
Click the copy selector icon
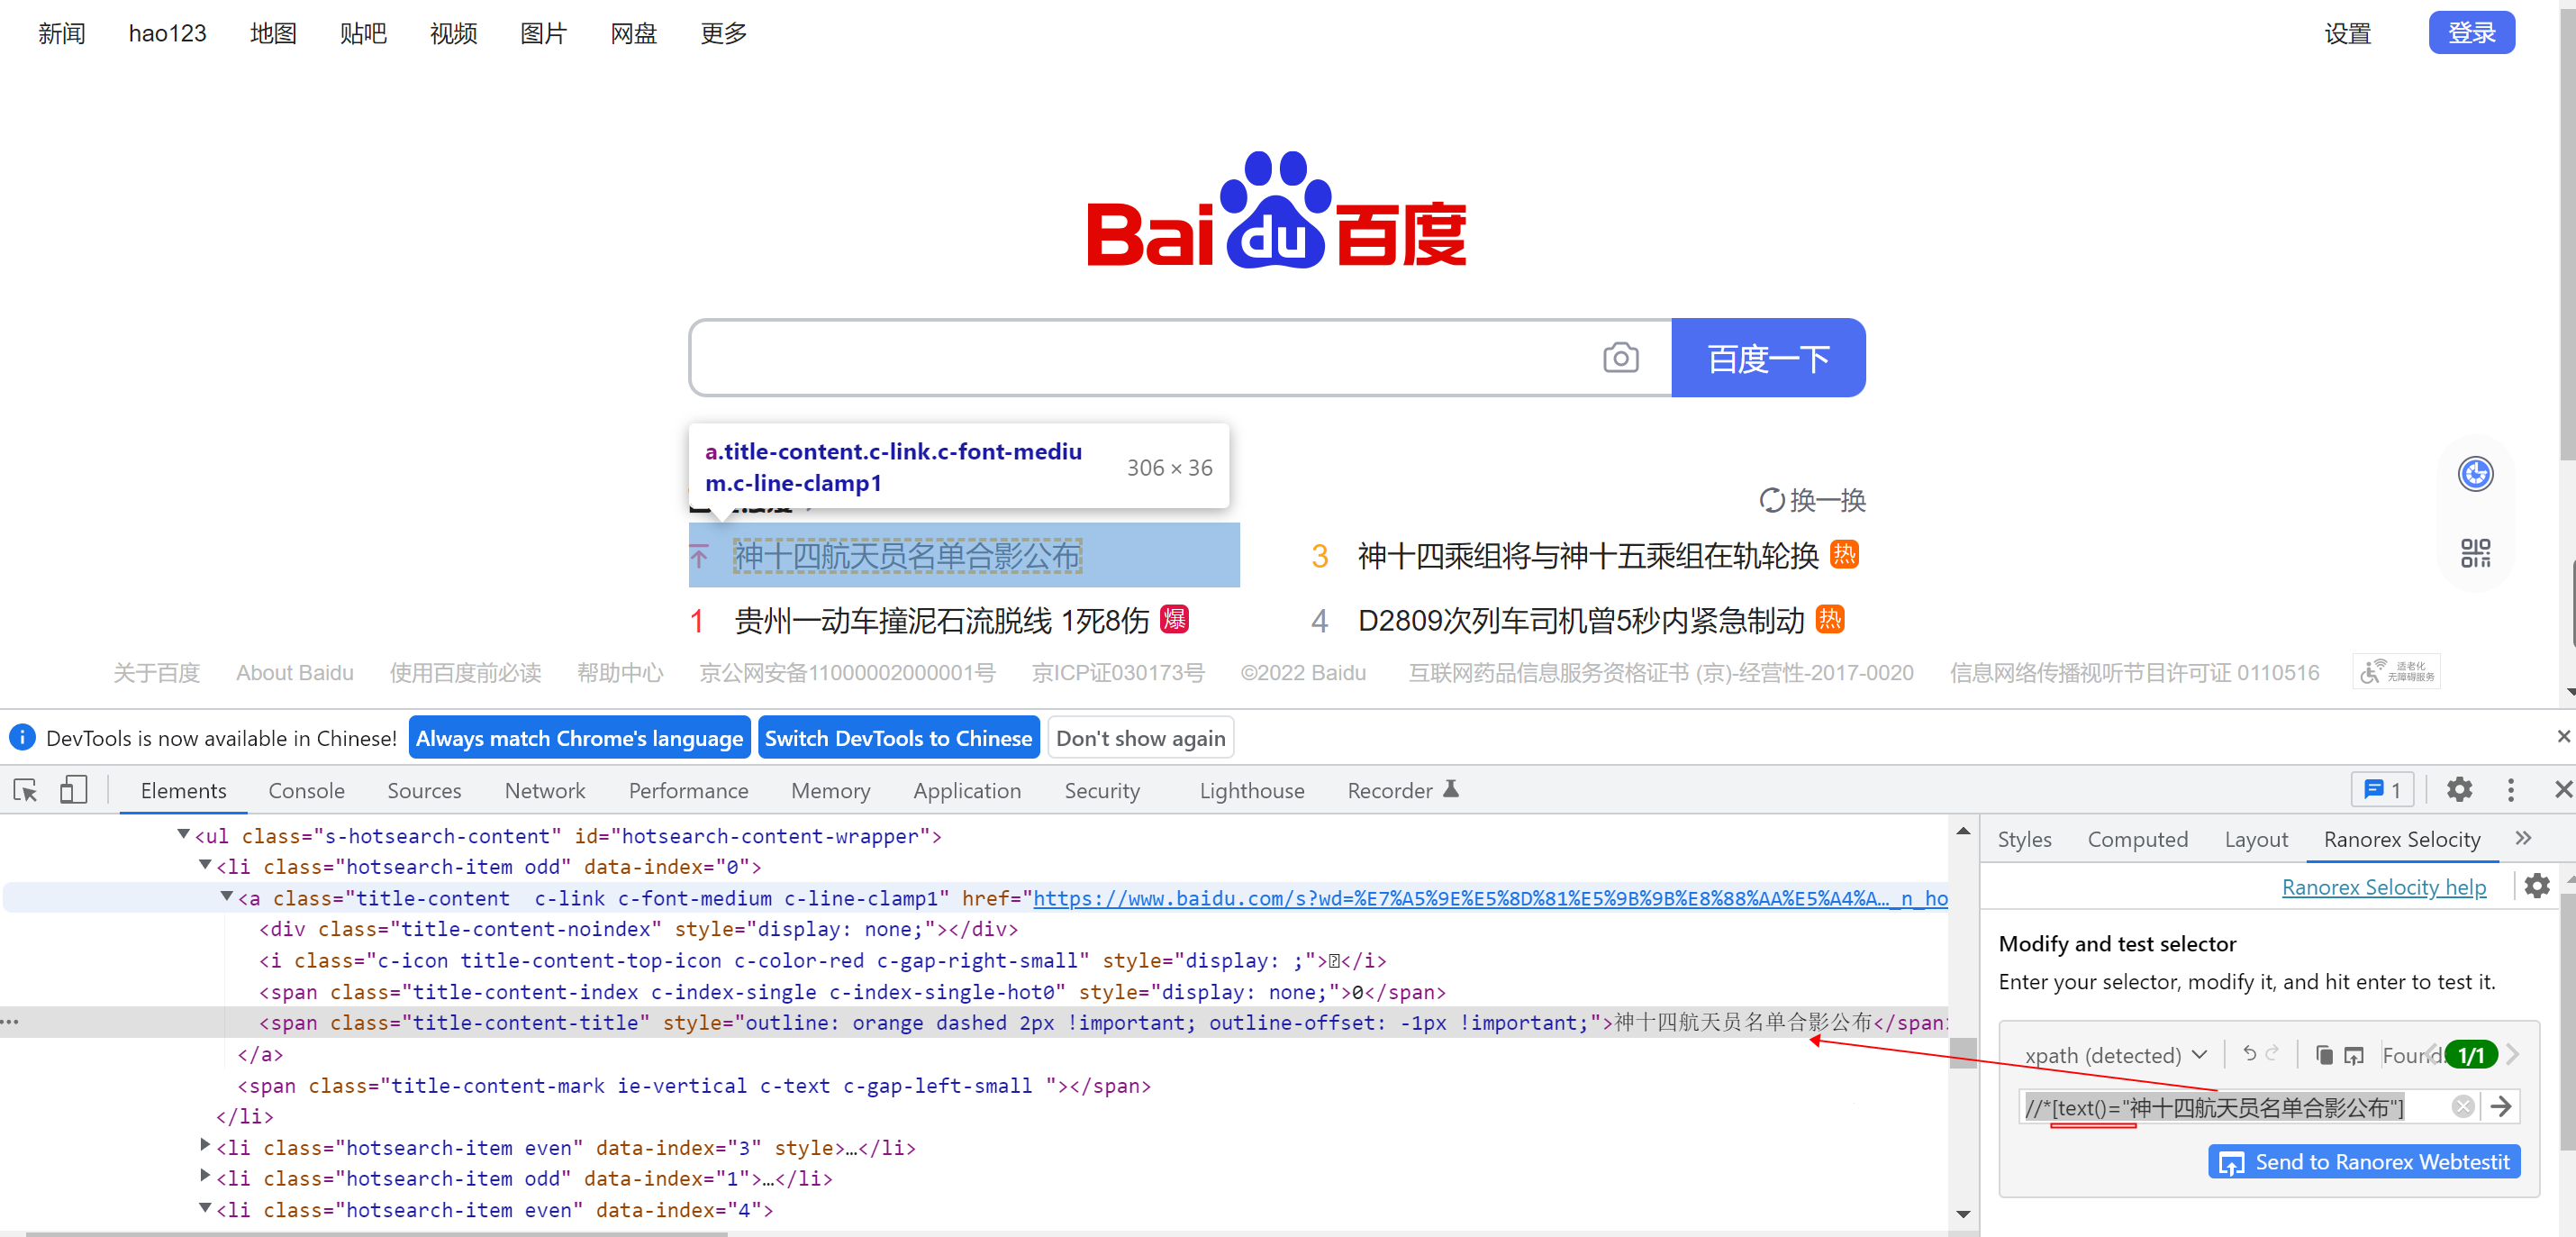(x=2324, y=1055)
